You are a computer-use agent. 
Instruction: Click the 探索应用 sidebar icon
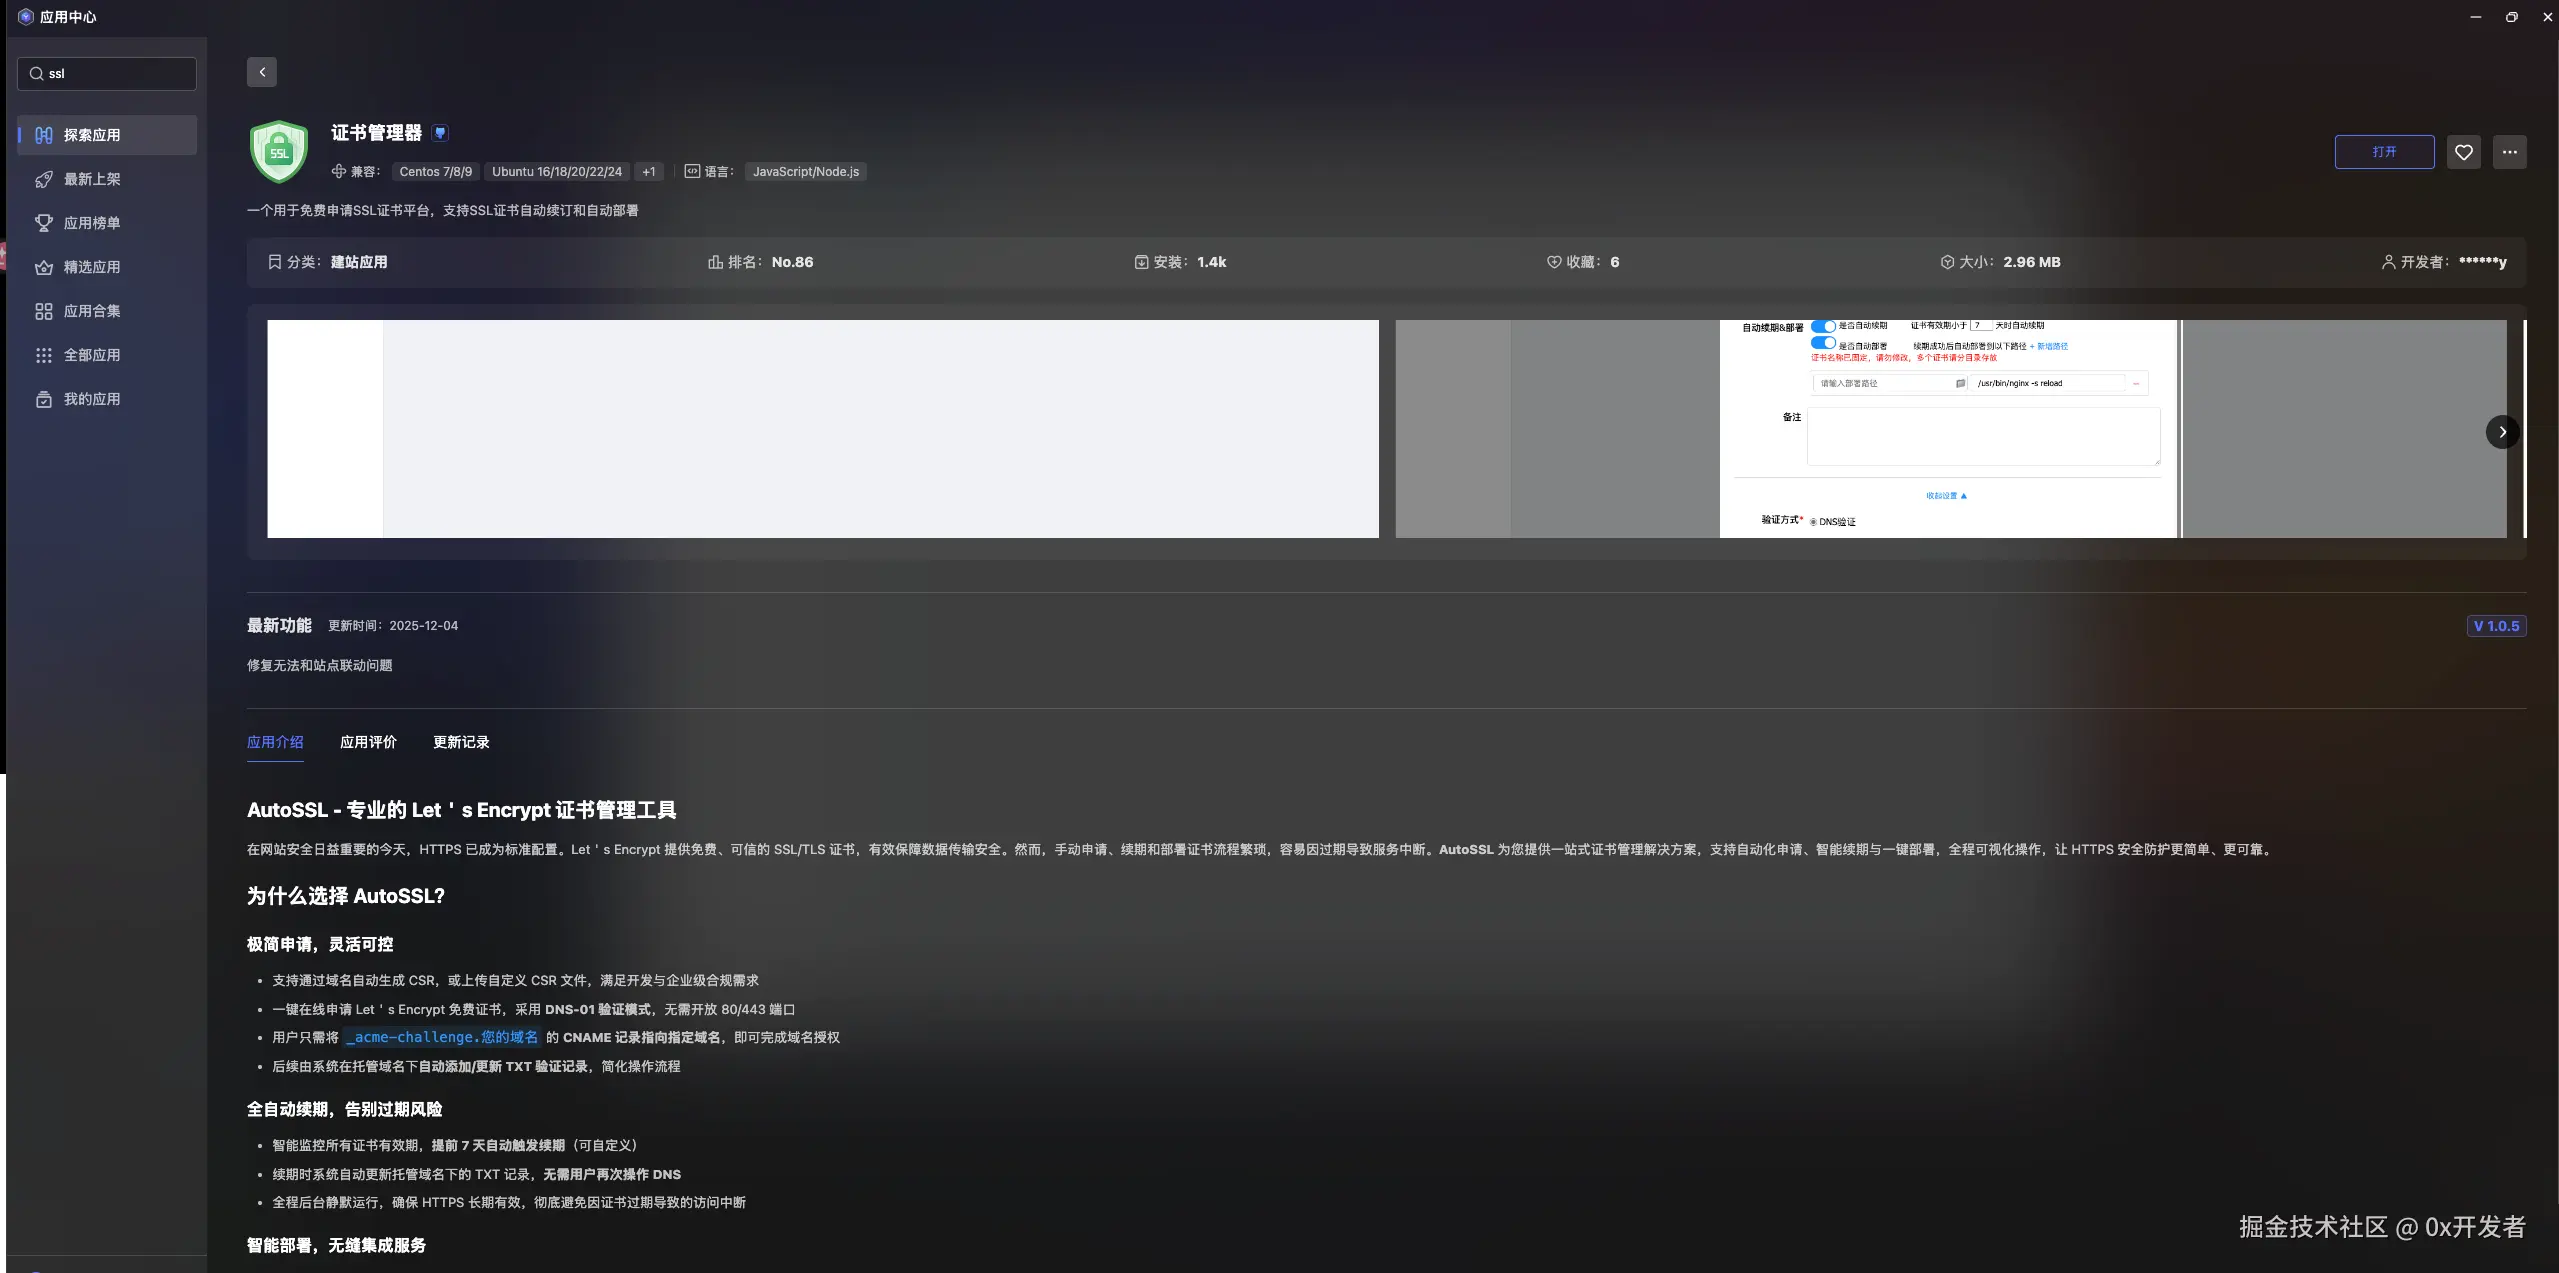click(44, 135)
